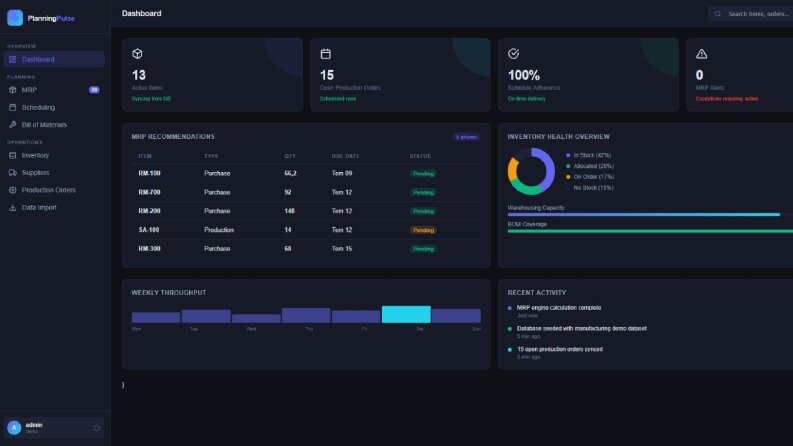Screen dimensions: 793x446
Task: Click the In Stock legend color dot
Action: click(x=568, y=155)
